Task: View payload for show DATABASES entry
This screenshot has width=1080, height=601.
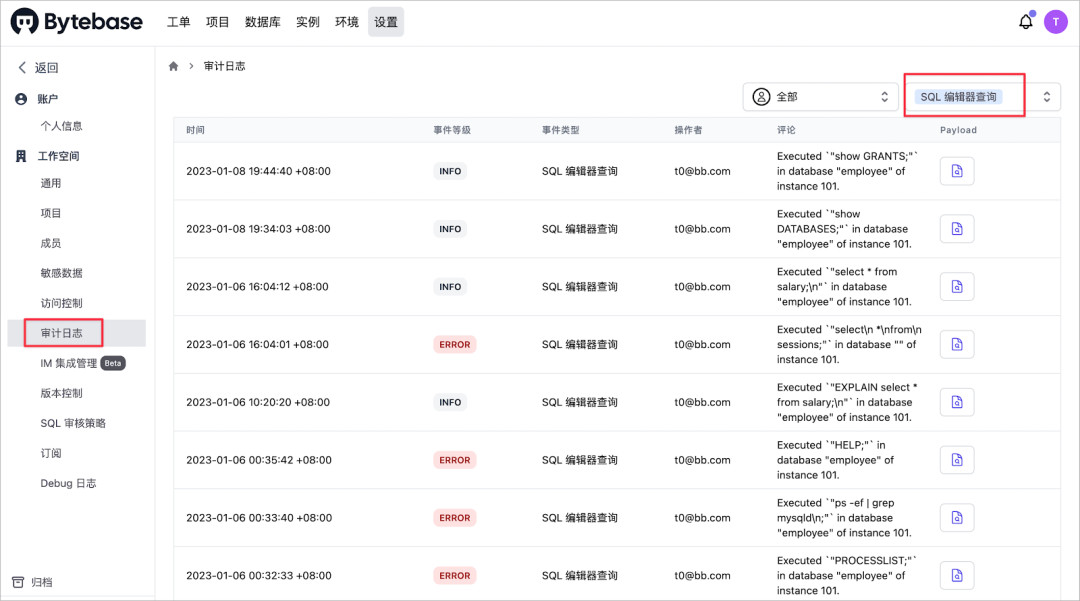Action: (957, 229)
